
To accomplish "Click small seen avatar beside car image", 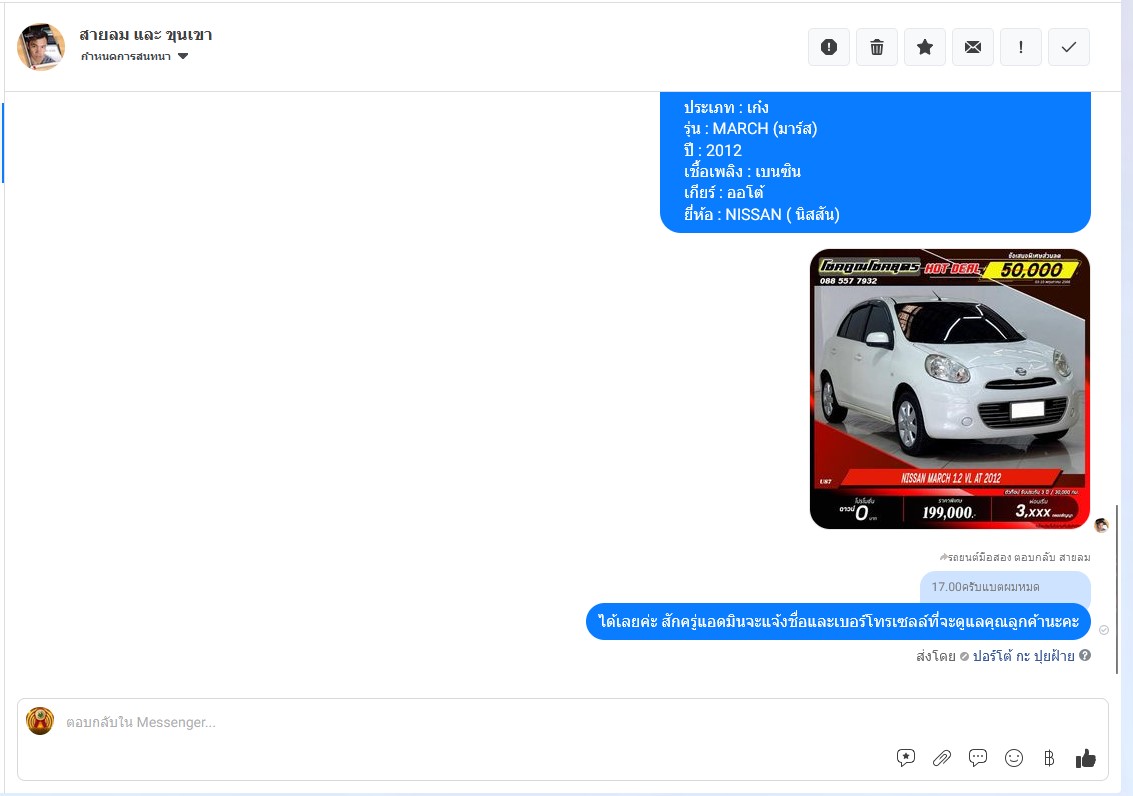I will click(x=1101, y=525).
